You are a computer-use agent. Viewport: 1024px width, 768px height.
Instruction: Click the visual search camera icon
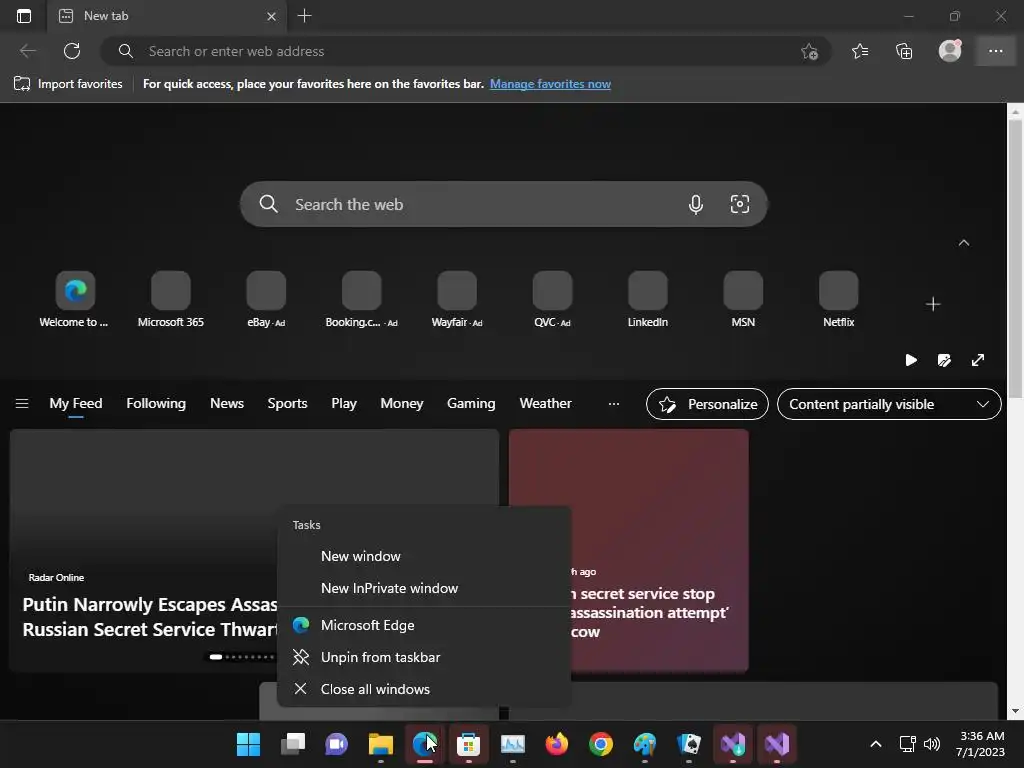(739, 204)
